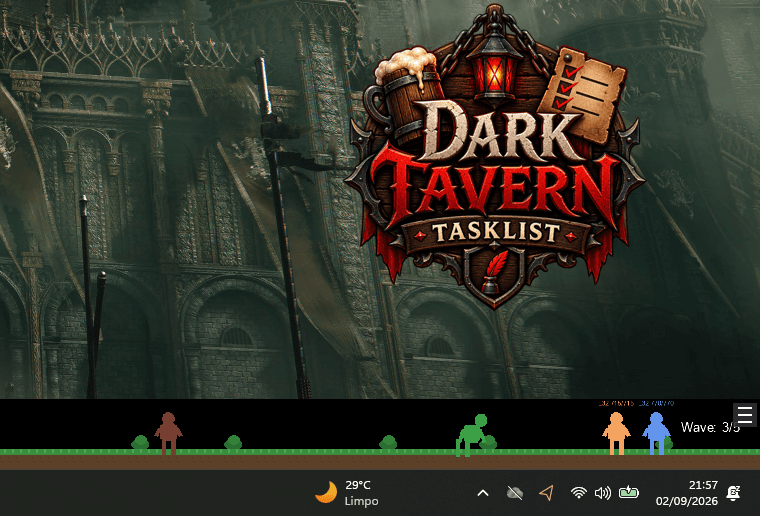Click the crossed-out cloud sync tray icon
Viewport: 760px width, 516px height.
[x=515, y=493]
